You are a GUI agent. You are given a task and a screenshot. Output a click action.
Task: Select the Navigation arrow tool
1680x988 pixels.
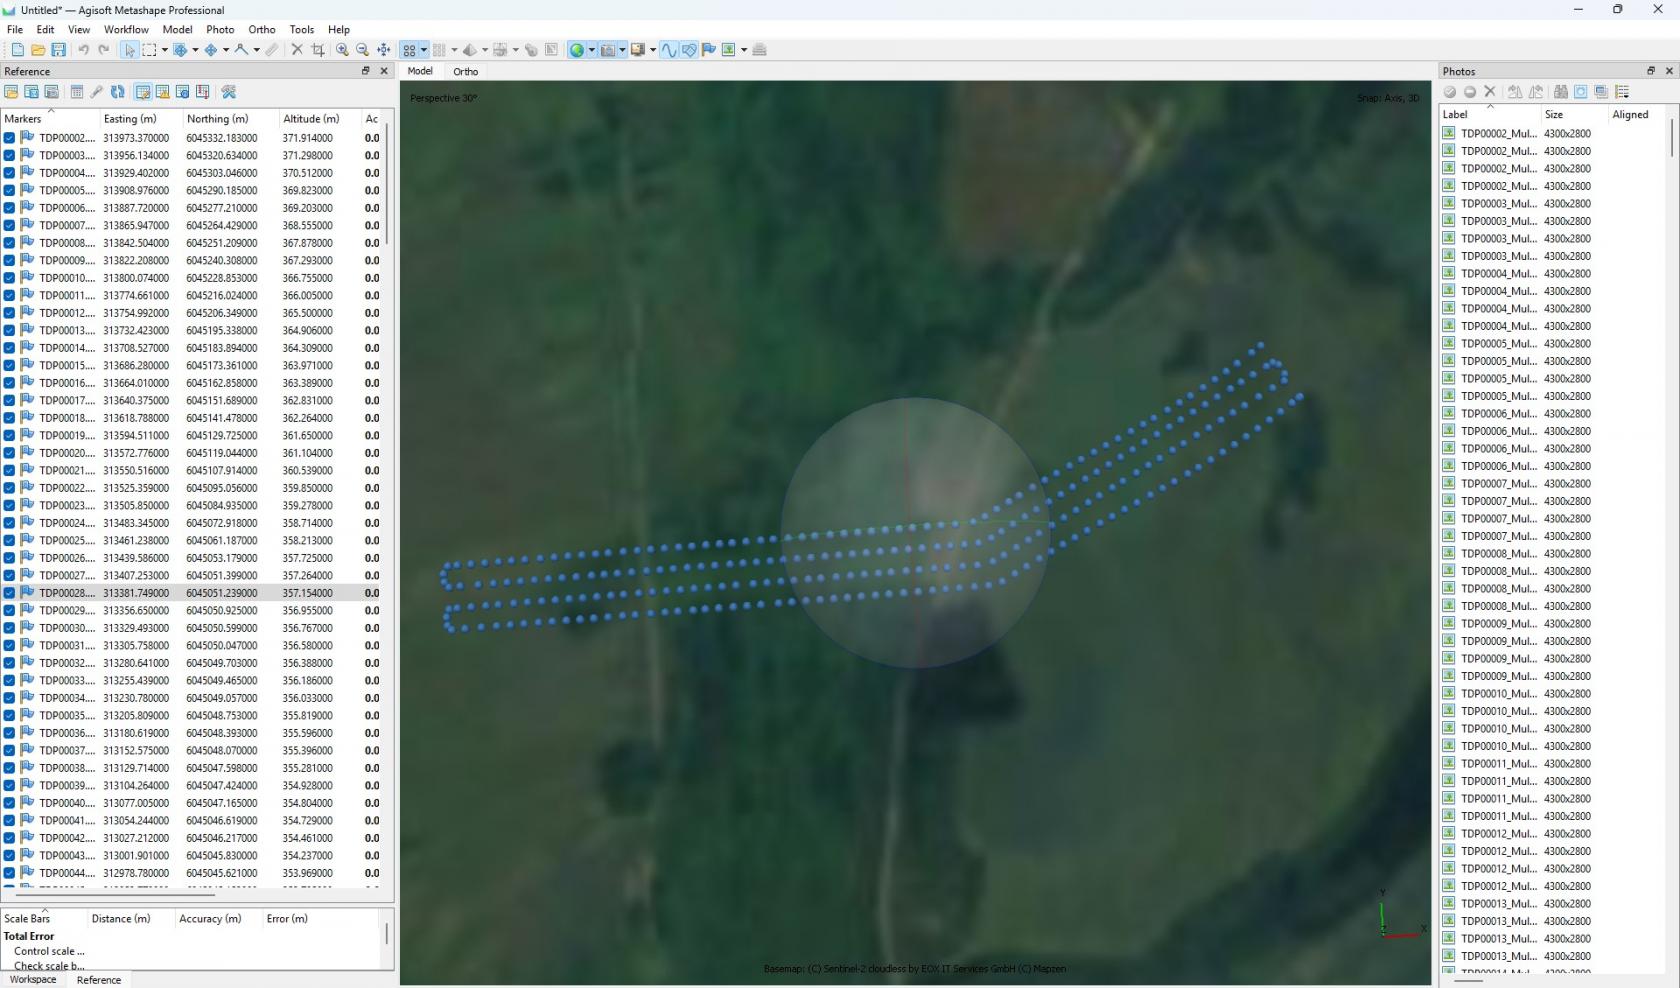click(x=129, y=50)
